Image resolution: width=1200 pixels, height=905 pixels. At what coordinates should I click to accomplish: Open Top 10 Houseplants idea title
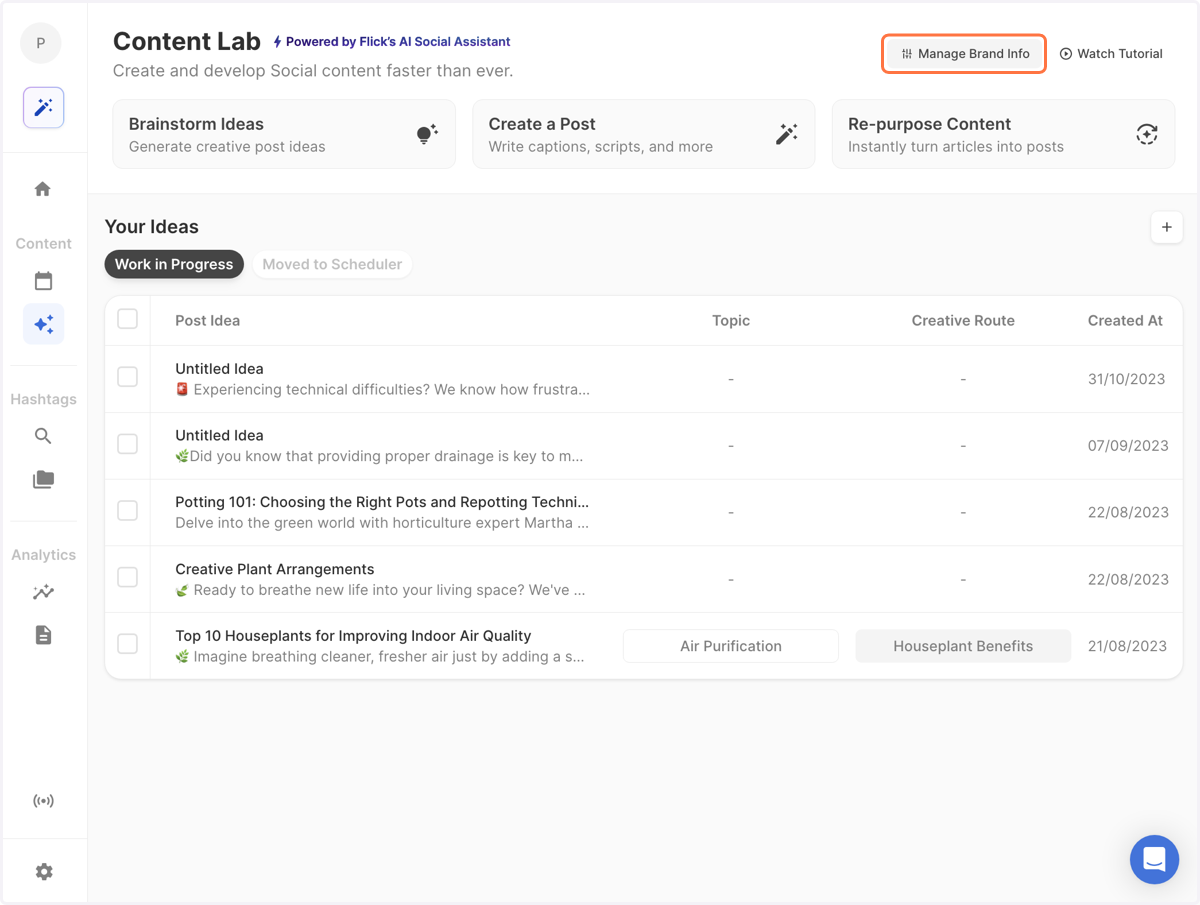click(353, 636)
